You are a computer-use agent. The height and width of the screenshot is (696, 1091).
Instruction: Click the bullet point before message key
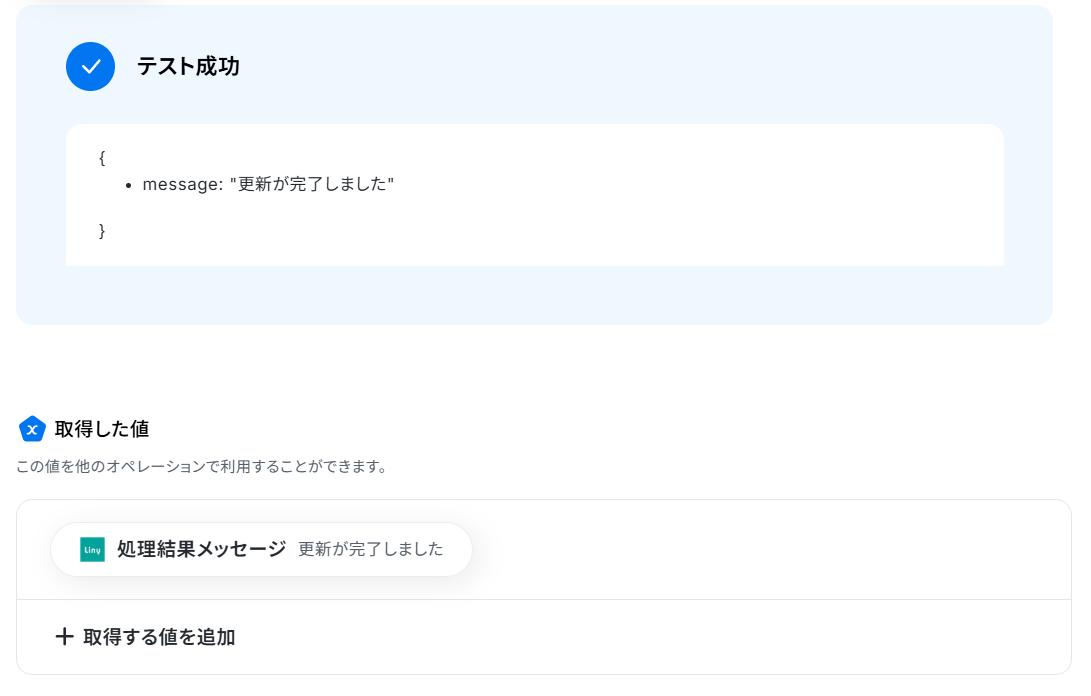coord(129,186)
